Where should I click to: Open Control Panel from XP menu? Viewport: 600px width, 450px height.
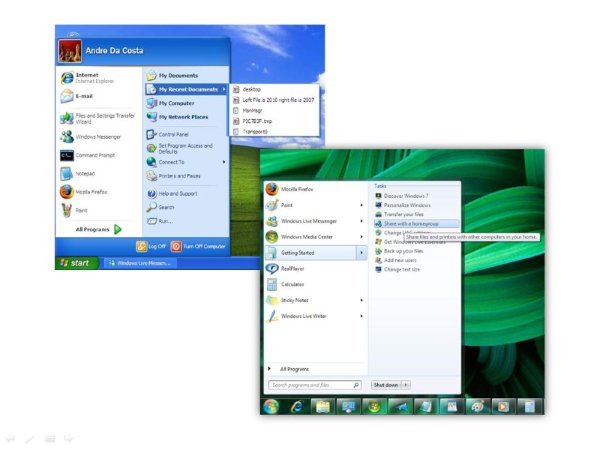(x=167, y=135)
